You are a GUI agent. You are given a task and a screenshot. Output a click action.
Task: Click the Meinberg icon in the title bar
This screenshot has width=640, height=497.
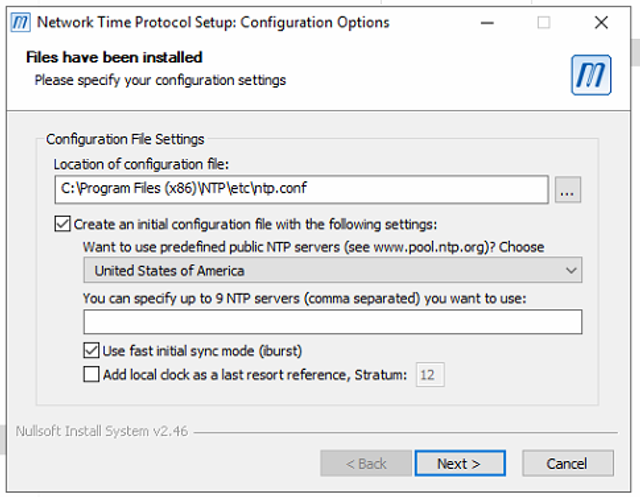[19, 22]
